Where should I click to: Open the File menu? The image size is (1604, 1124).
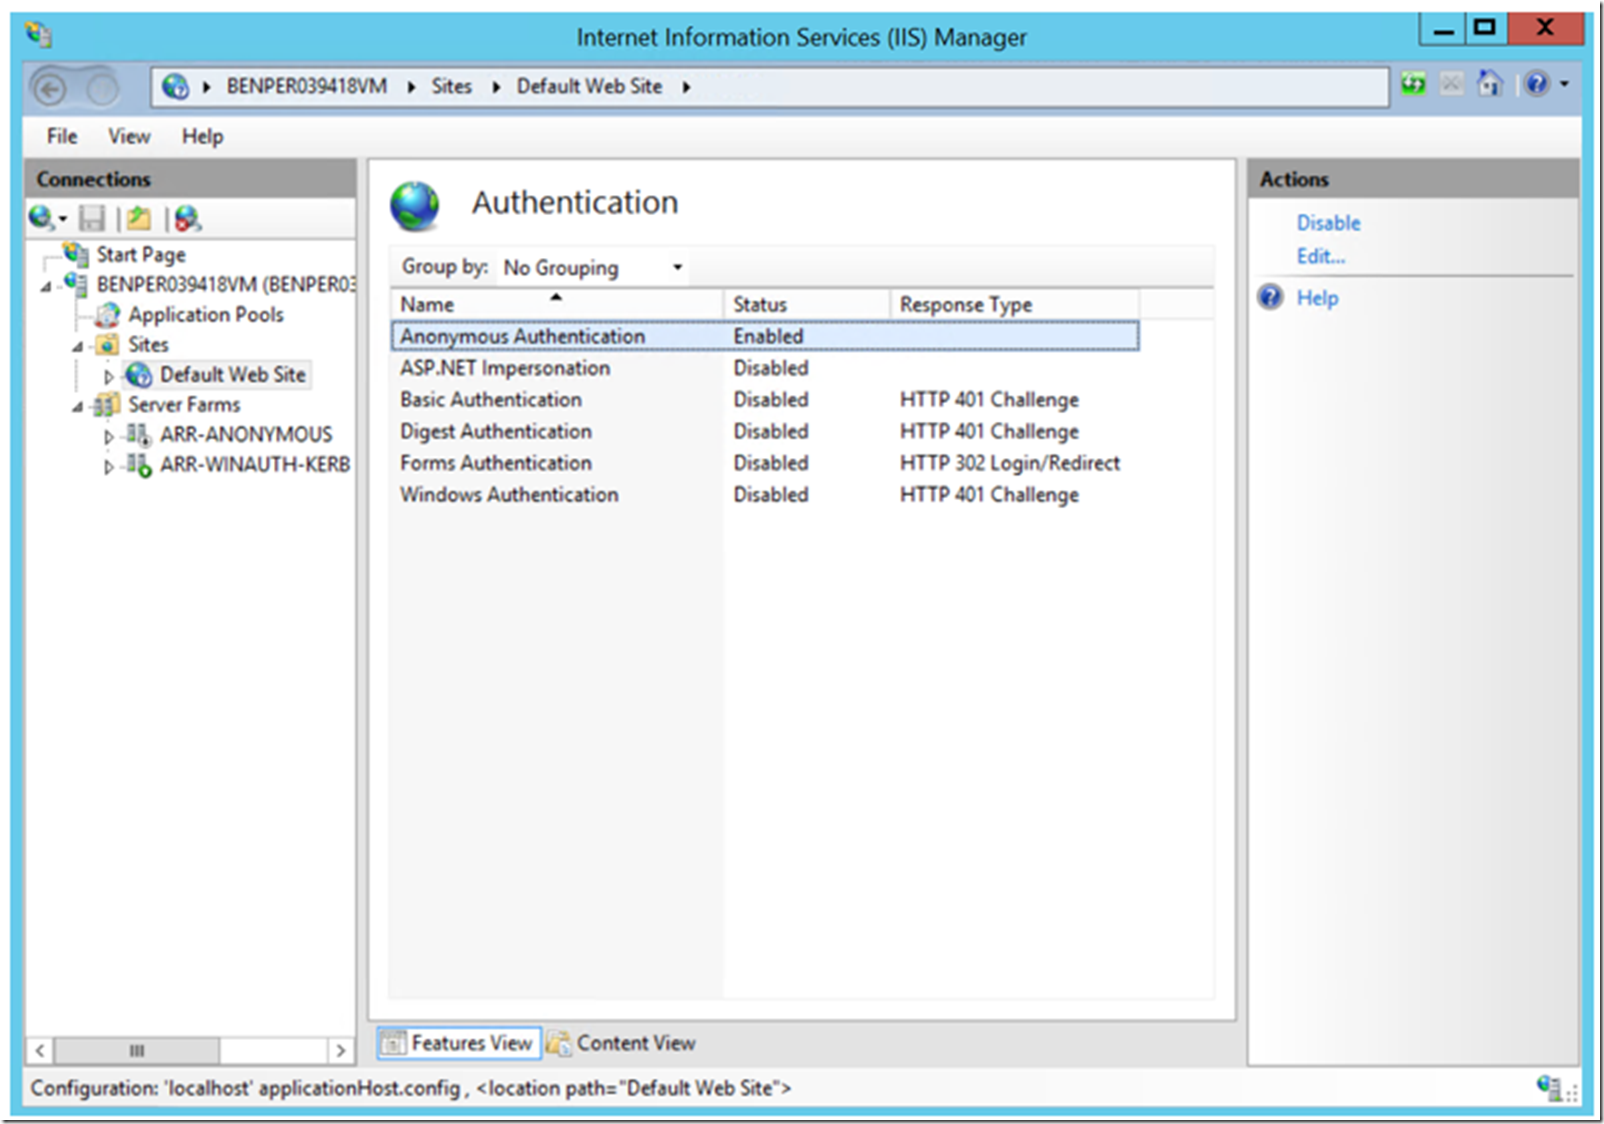click(x=62, y=136)
